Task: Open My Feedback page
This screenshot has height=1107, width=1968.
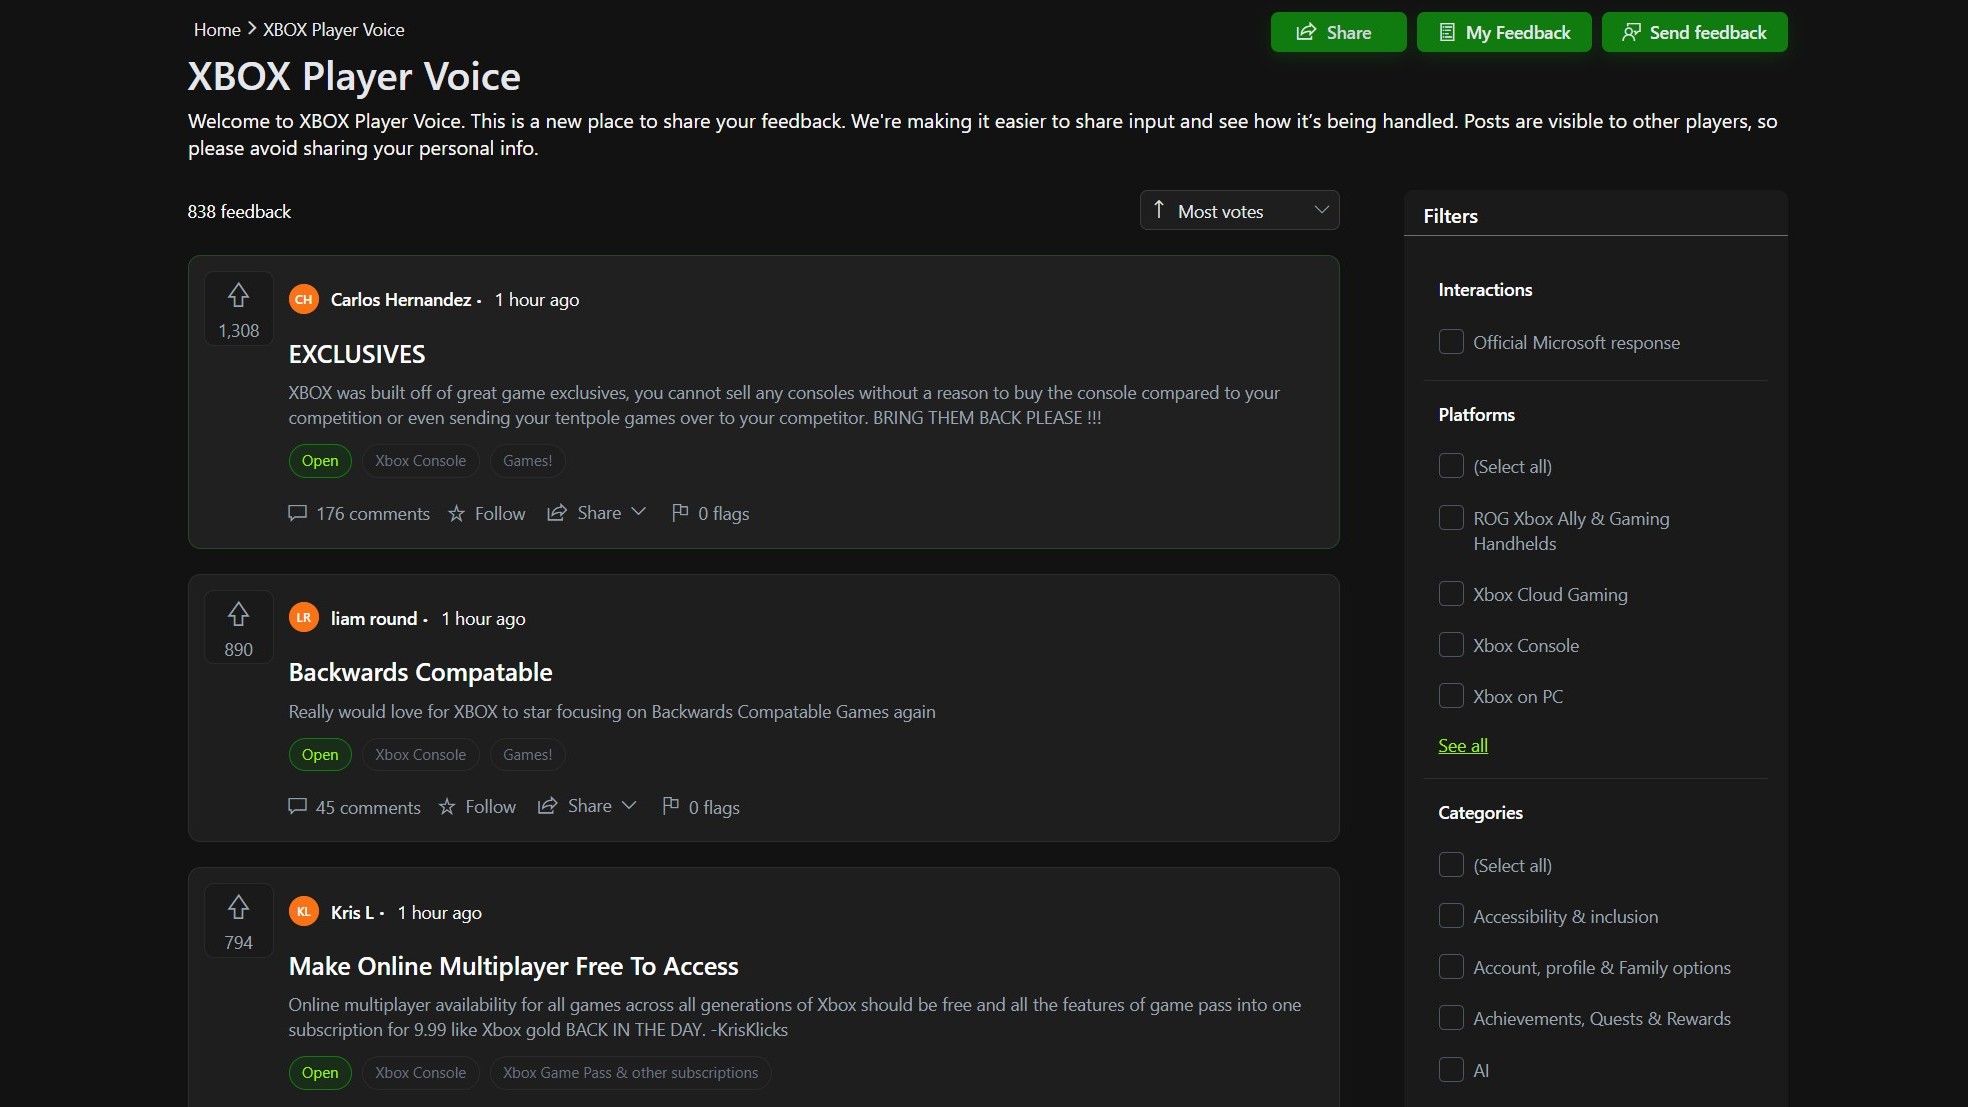Action: pyautogui.click(x=1504, y=32)
